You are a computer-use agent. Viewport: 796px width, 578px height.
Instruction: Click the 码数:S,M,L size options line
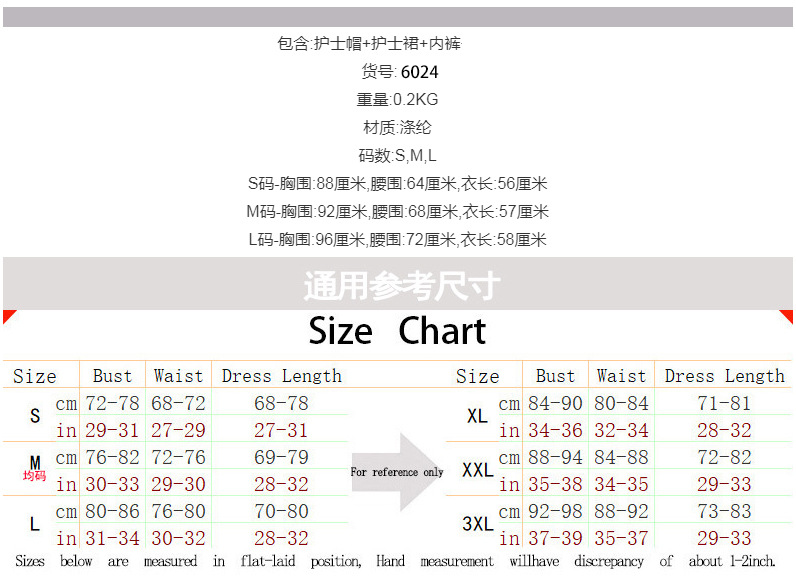397,156
